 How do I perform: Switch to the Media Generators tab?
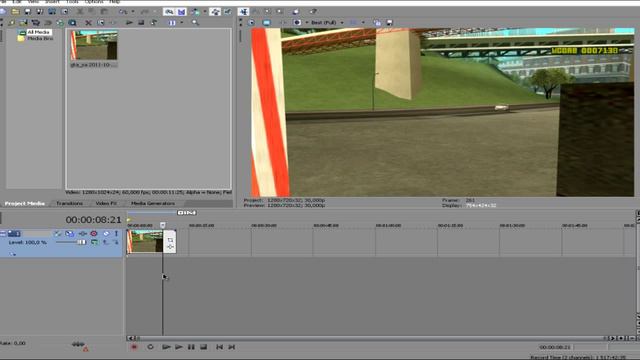pyautogui.click(x=153, y=203)
